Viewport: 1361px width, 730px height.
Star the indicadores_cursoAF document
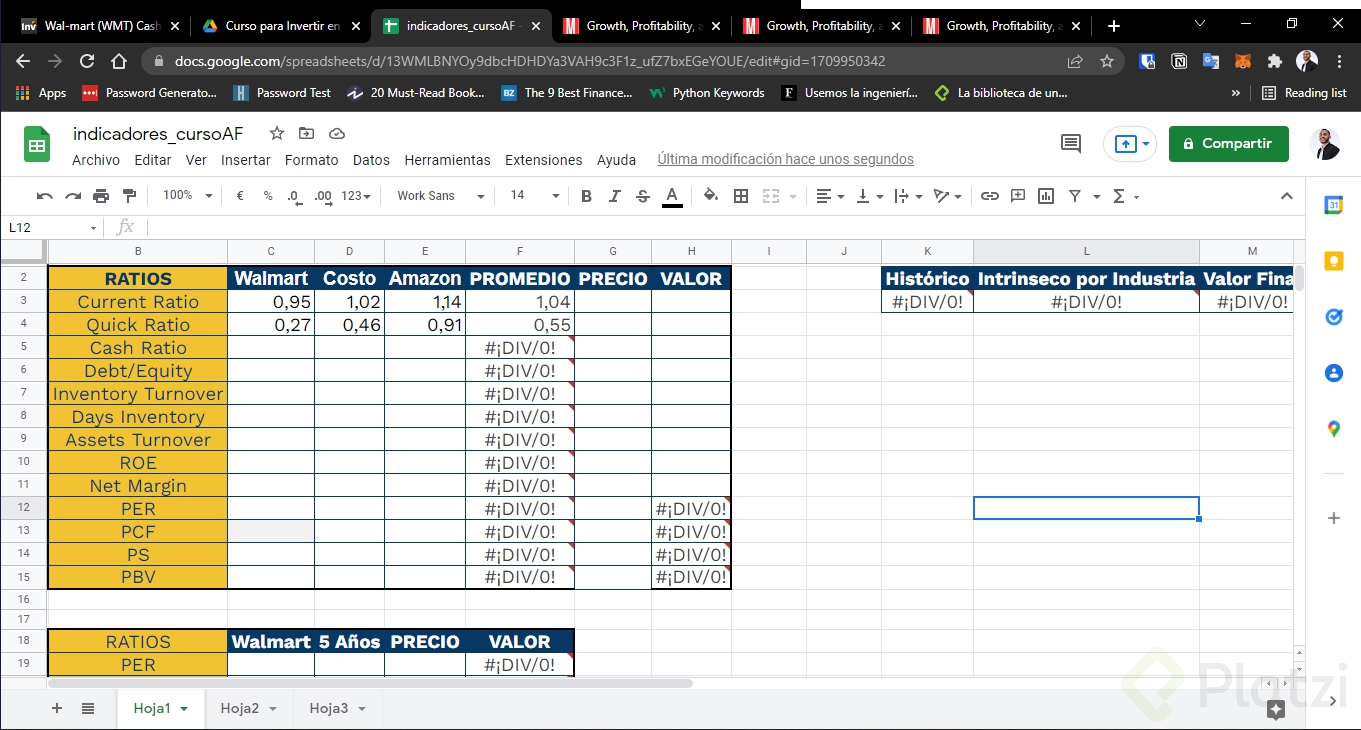click(277, 133)
